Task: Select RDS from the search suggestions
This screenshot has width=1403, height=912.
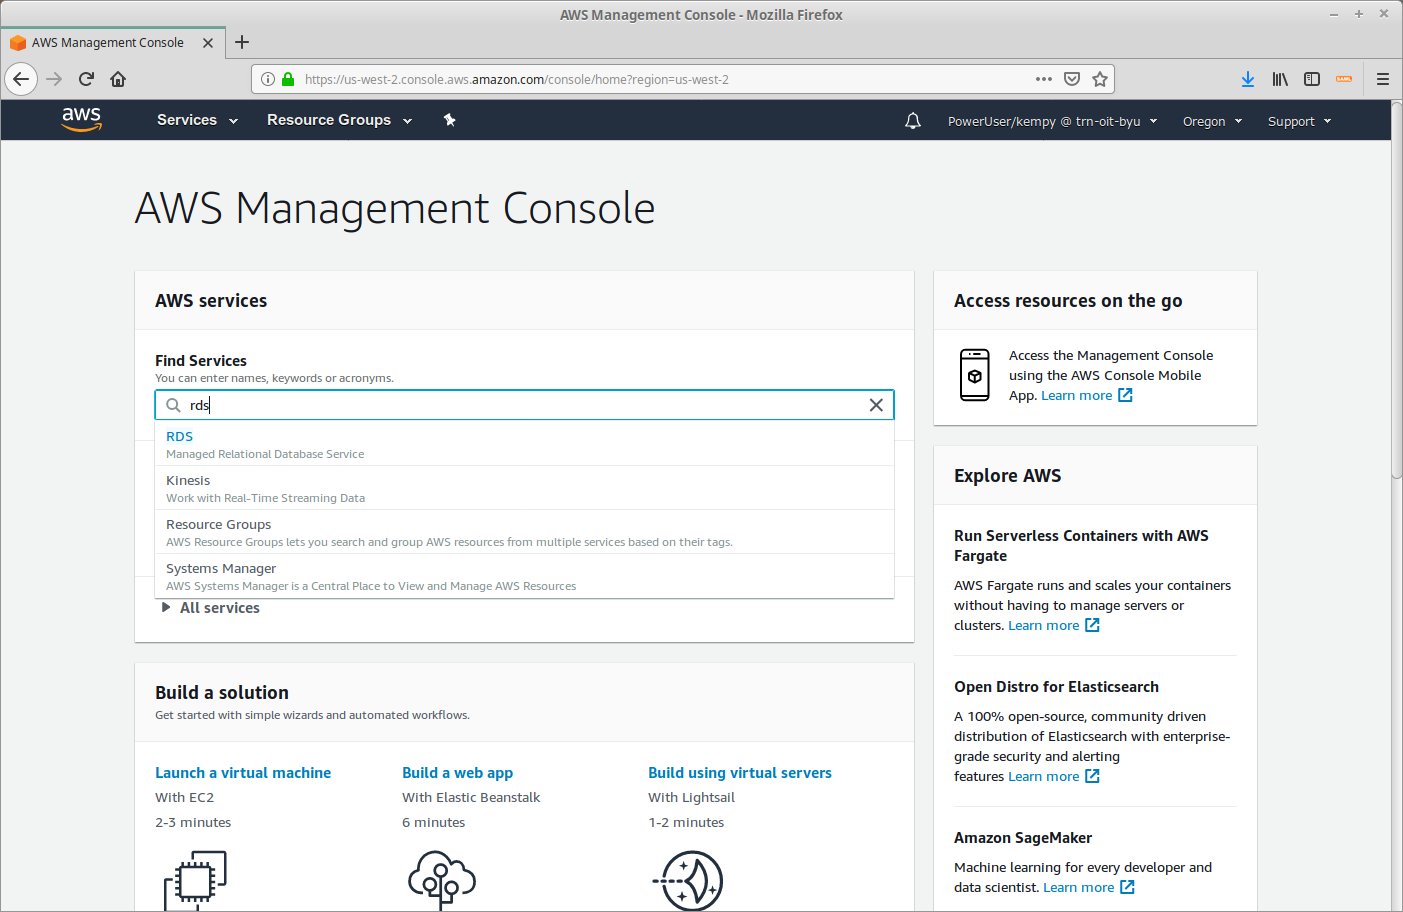Action: click(x=524, y=444)
